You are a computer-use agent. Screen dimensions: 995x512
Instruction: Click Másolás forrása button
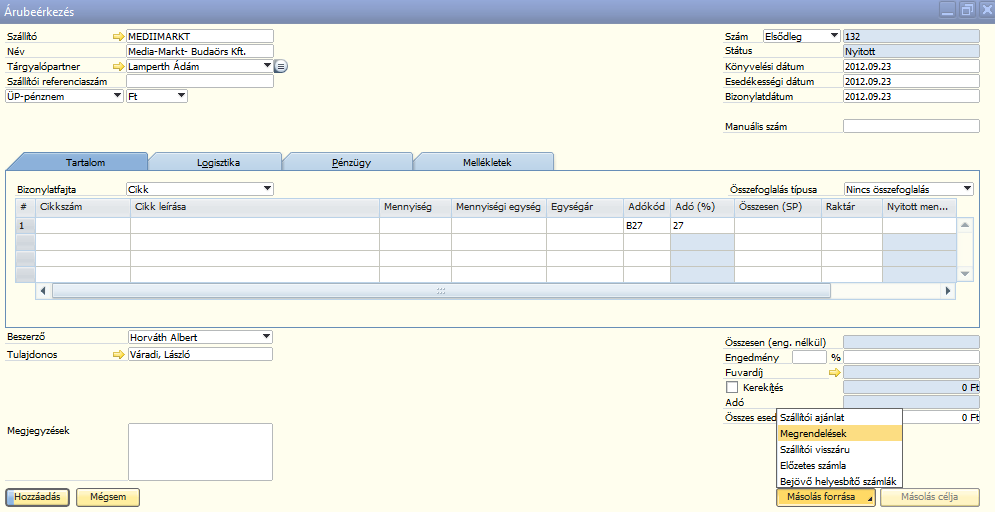pos(826,497)
